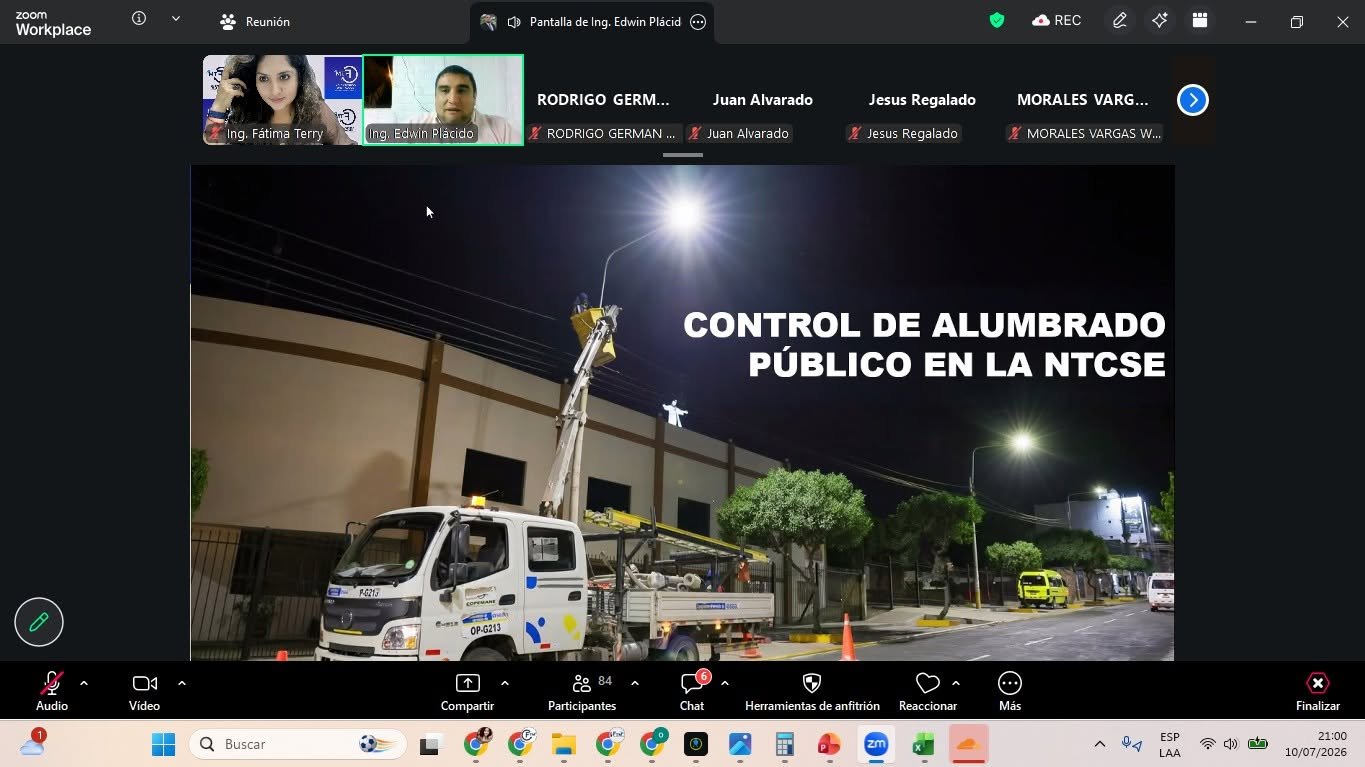
Task: Open Excel from the taskbar
Action: pyautogui.click(x=922, y=744)
